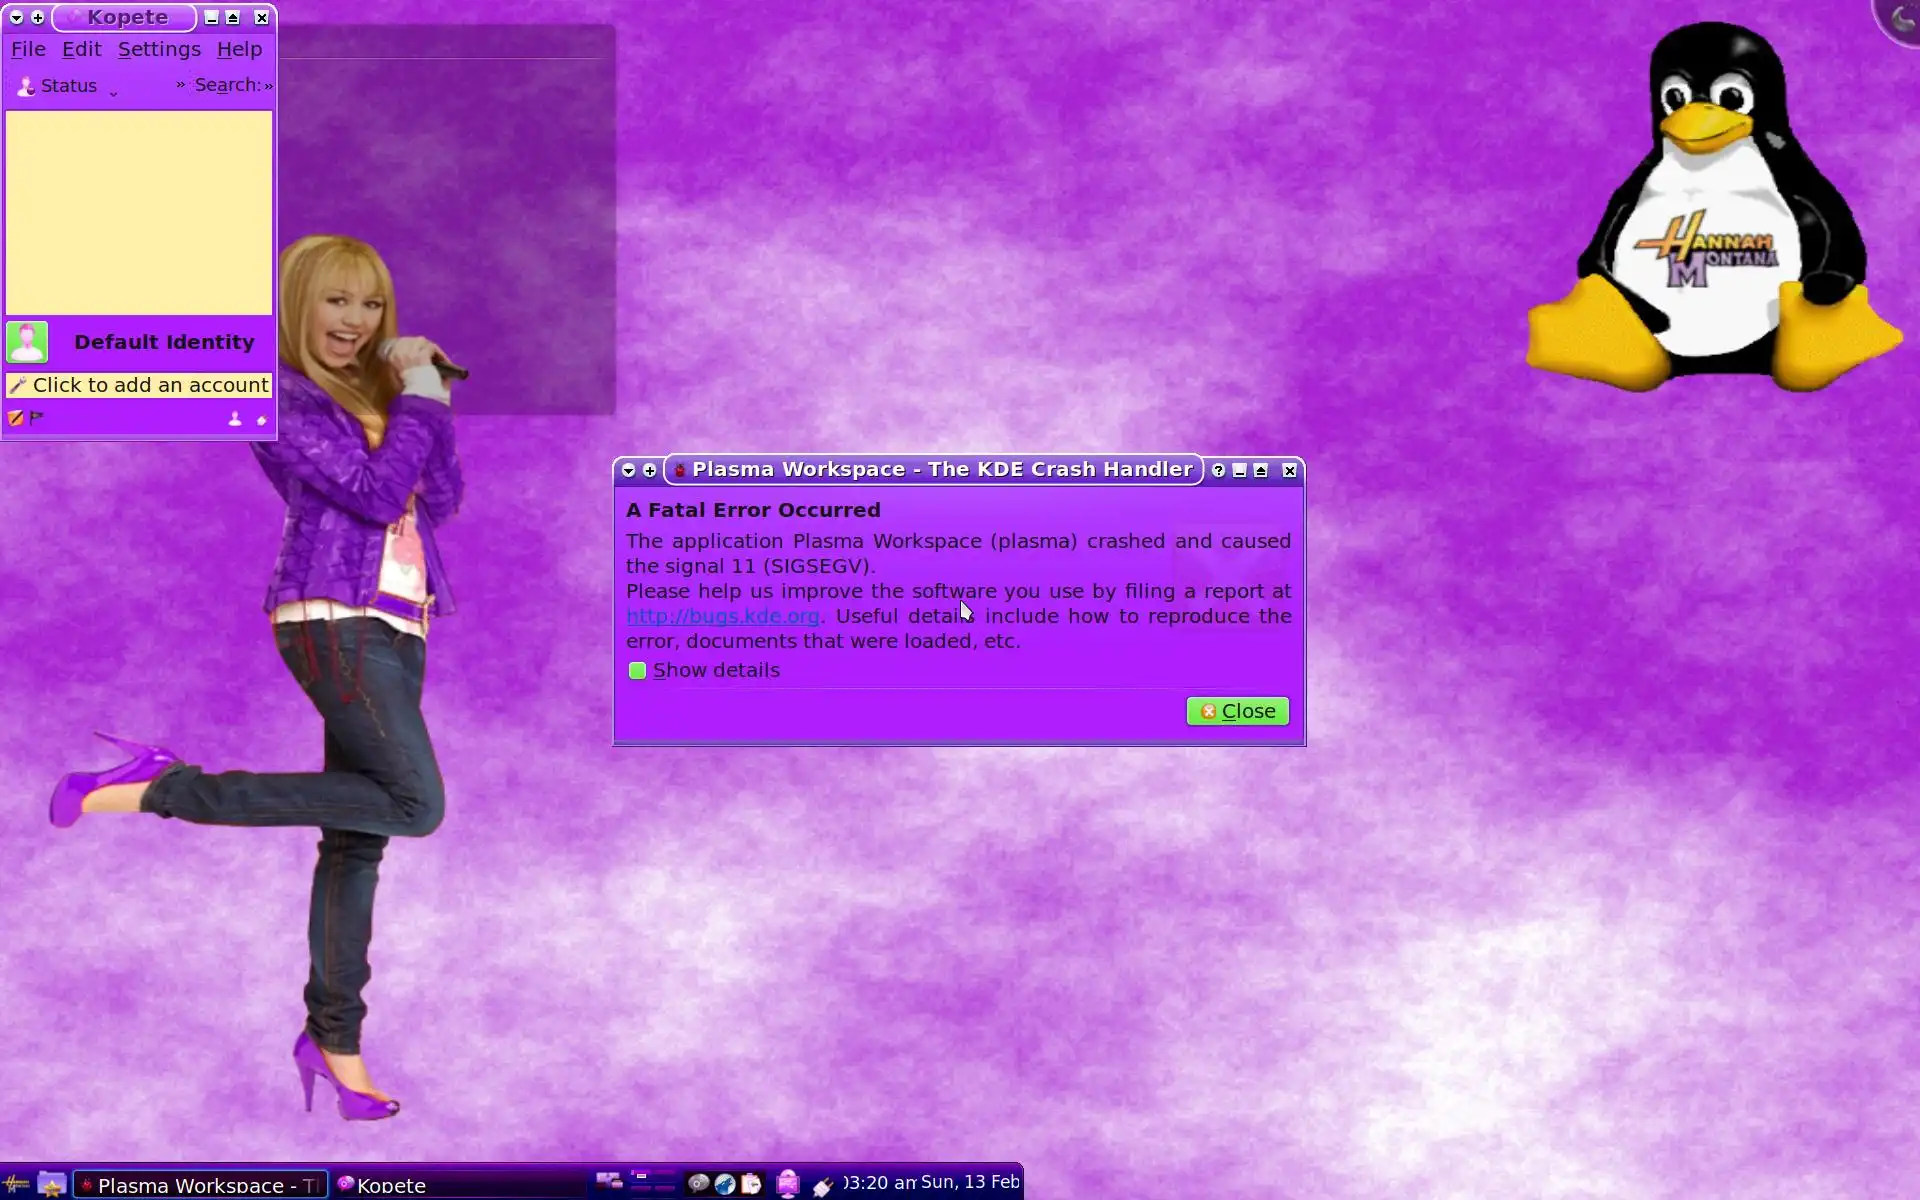Click the help question-mark icon in crash dialog titlebar
Screen dimensions: 1920x1200
click(1218, 470)
